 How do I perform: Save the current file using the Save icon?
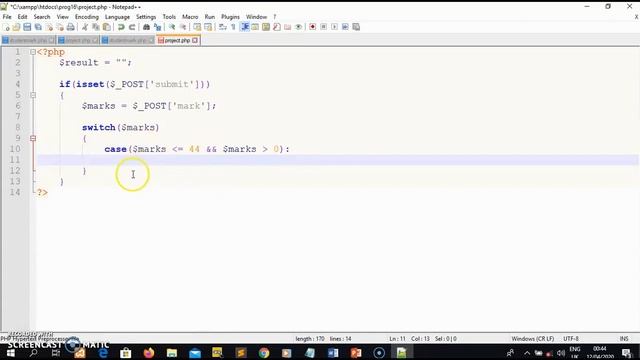point(27,27)
